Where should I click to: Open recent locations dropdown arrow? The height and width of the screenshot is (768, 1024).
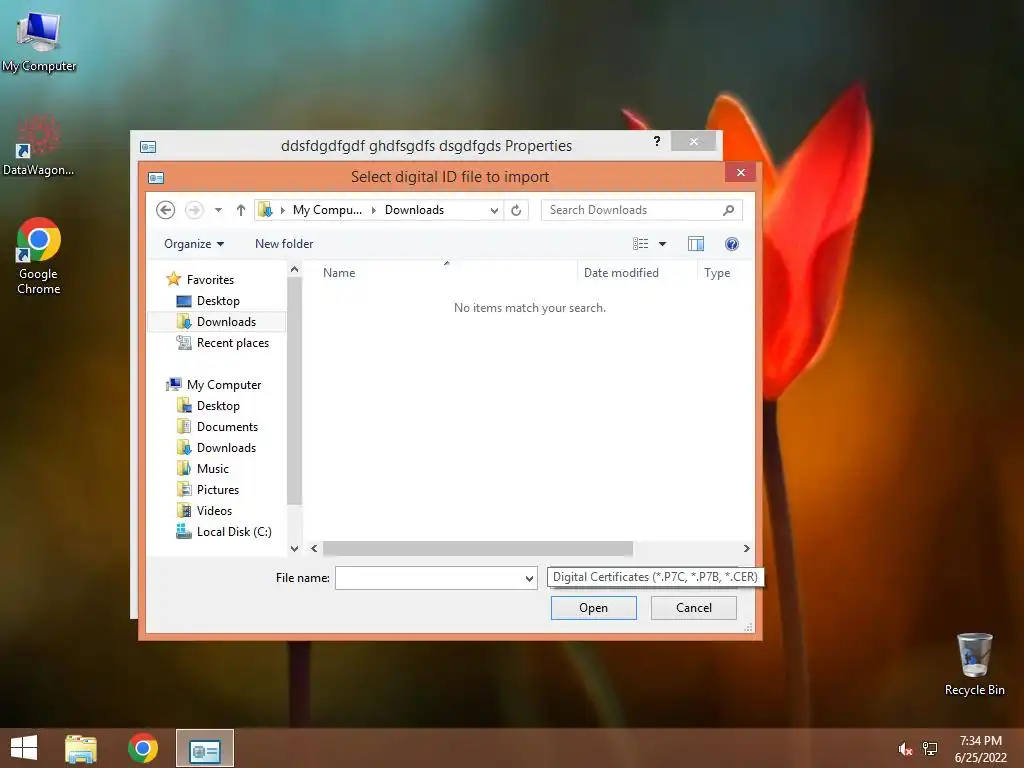tap(218, 210)
